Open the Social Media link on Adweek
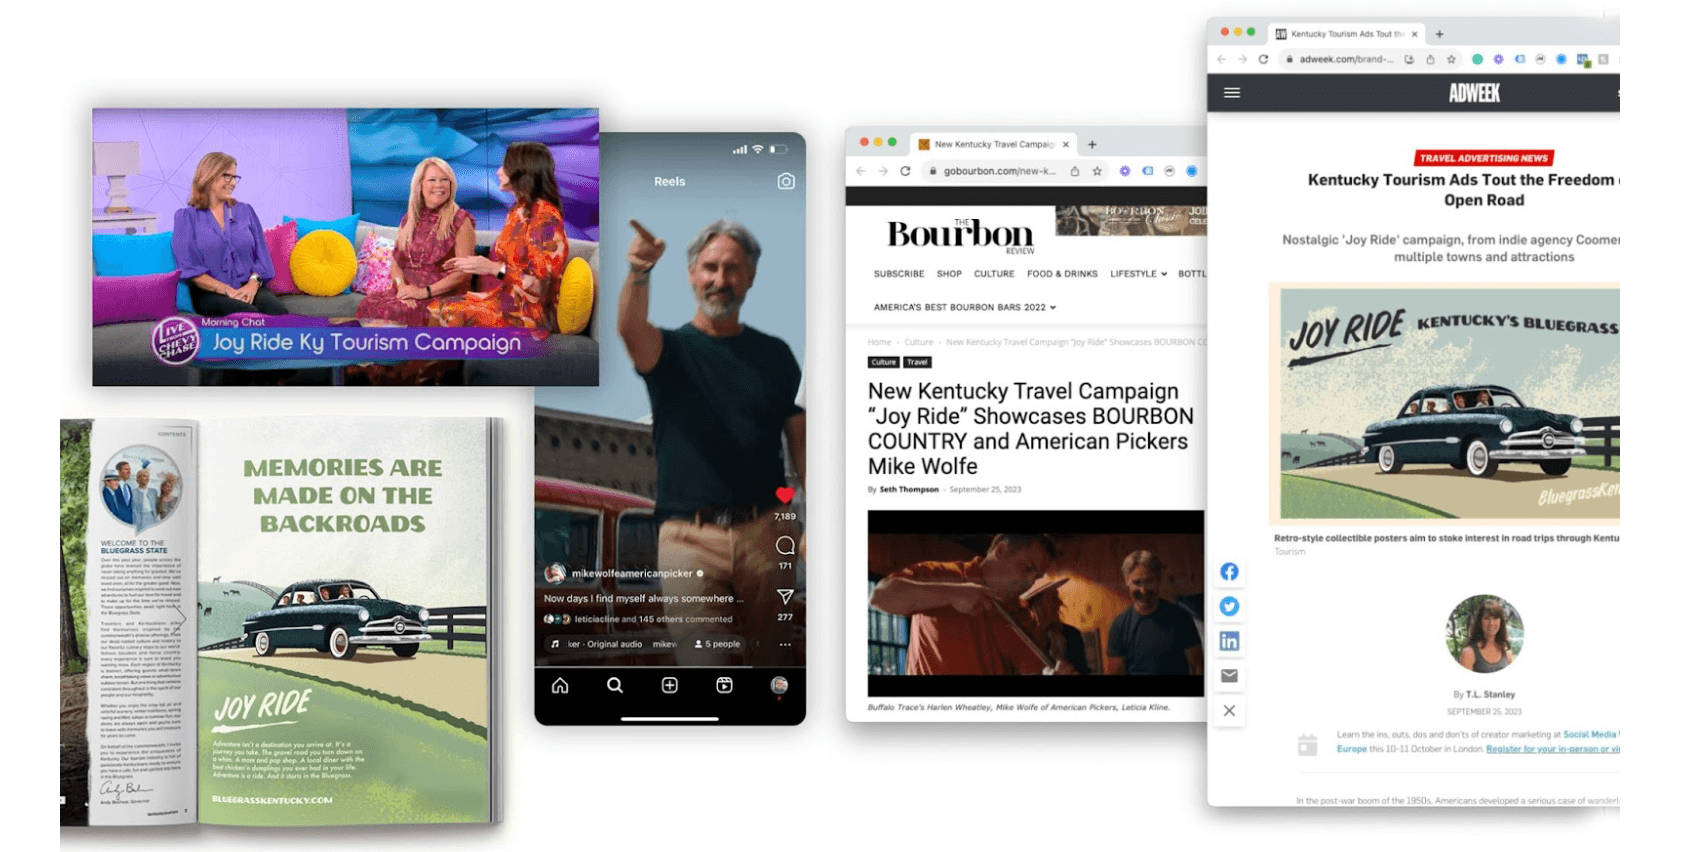Screen dimensions: 1694x852 [1589, 734]
